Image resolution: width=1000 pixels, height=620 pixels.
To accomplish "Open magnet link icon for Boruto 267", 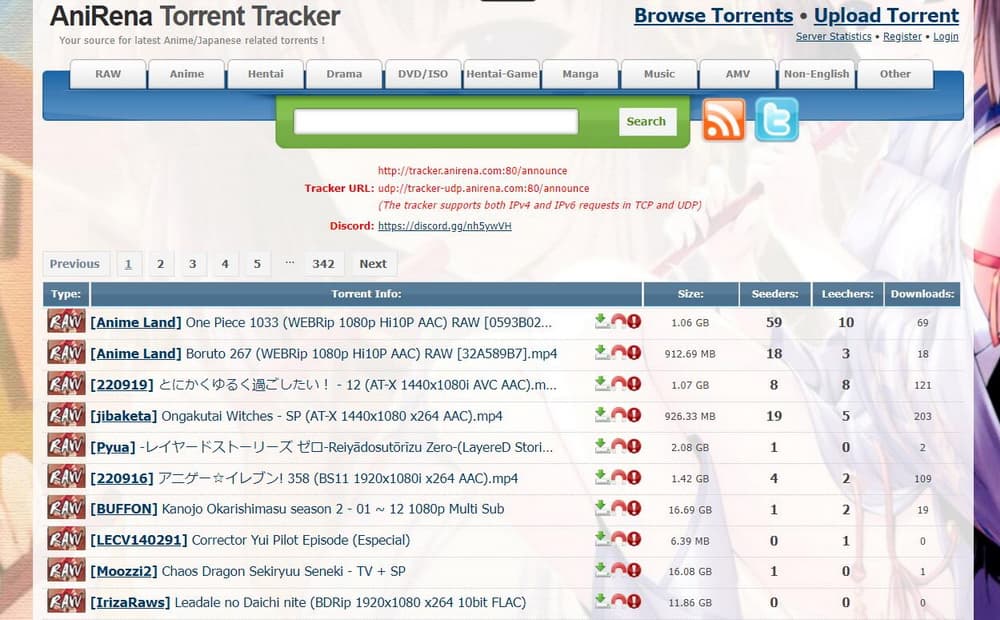I will tap(618, 351).
